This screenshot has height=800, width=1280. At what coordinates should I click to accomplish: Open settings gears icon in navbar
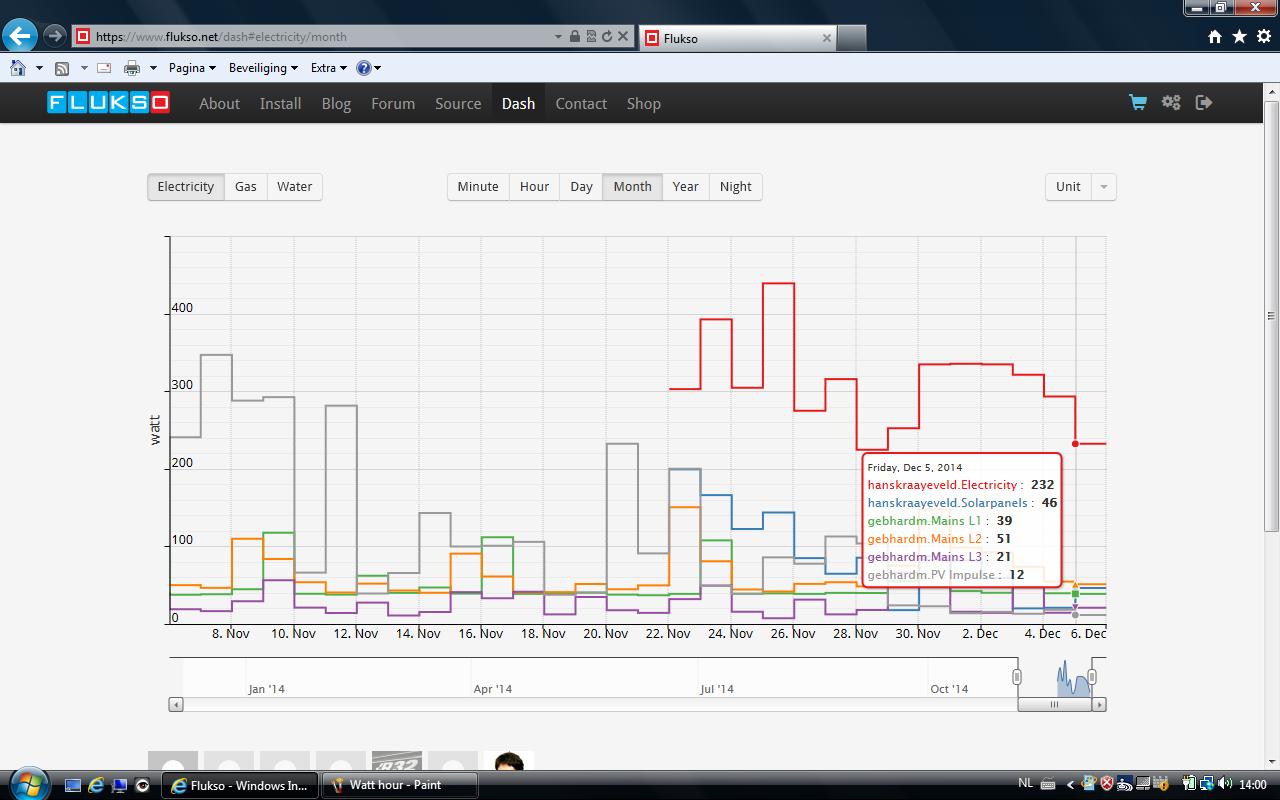coord(1171,103)
